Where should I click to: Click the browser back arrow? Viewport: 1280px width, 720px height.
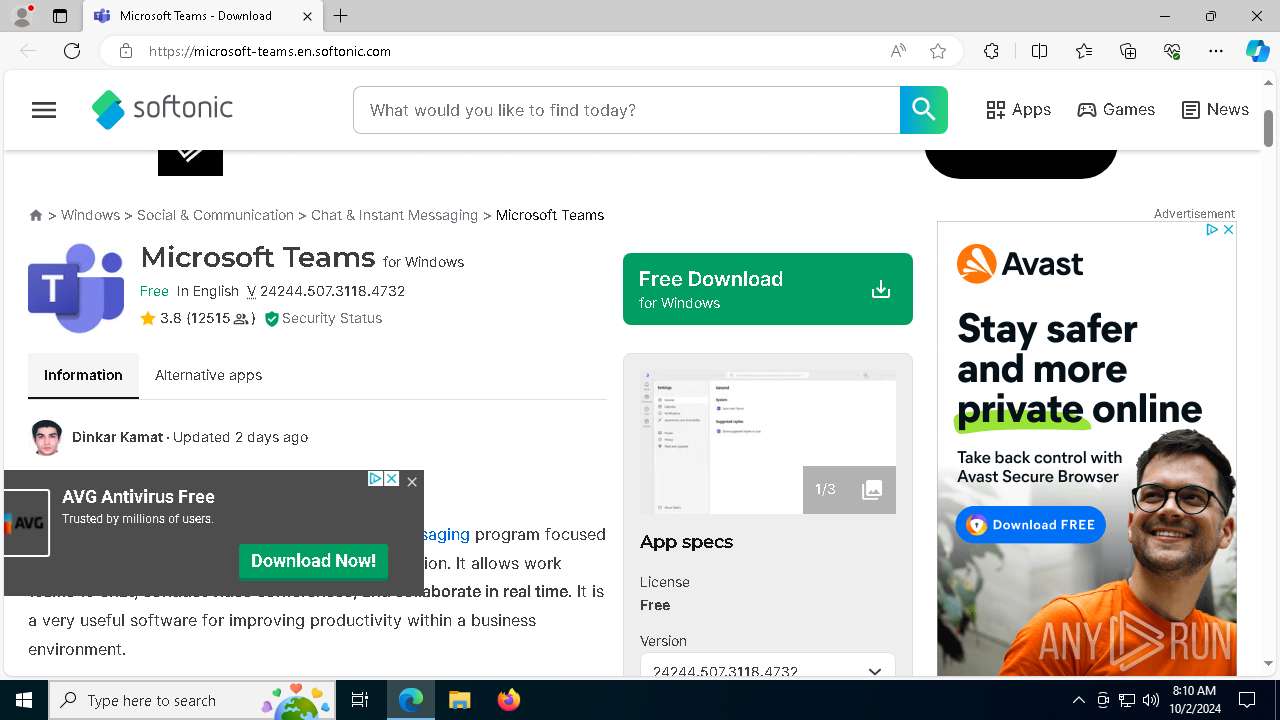(x=28, y=51)
